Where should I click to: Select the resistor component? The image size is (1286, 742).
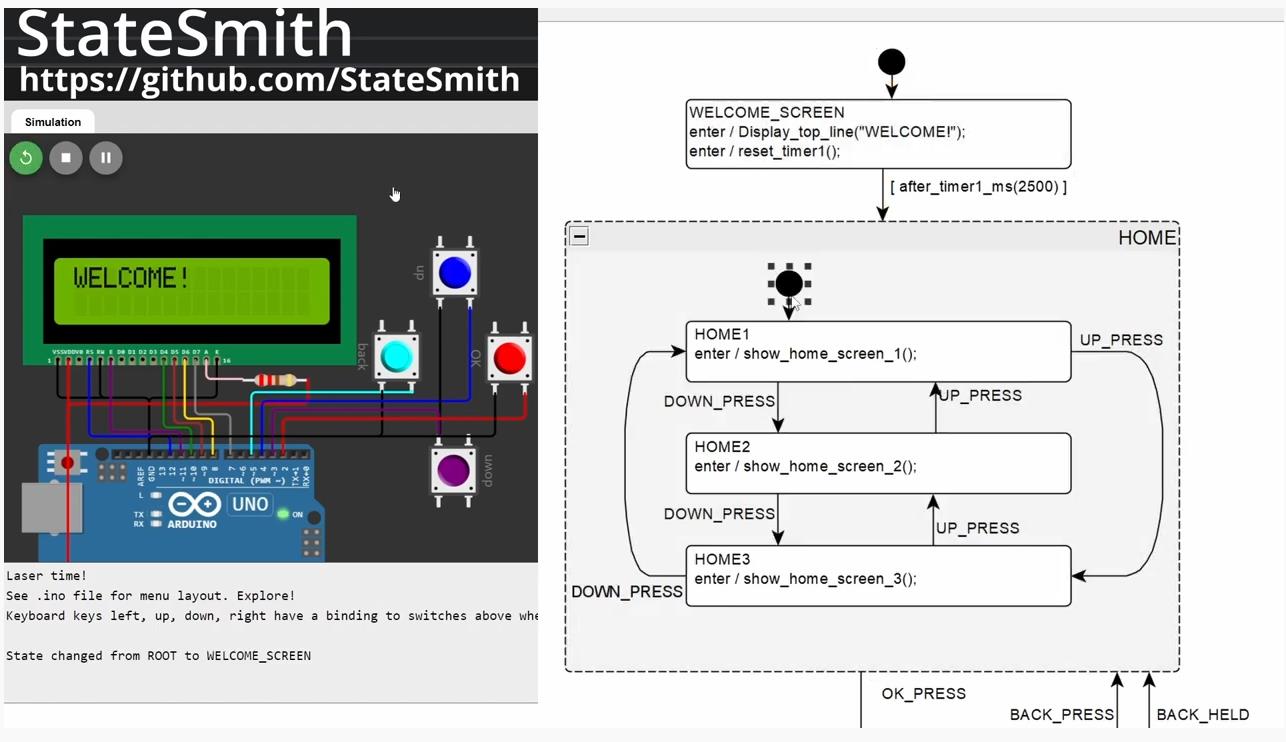[275, 379]
